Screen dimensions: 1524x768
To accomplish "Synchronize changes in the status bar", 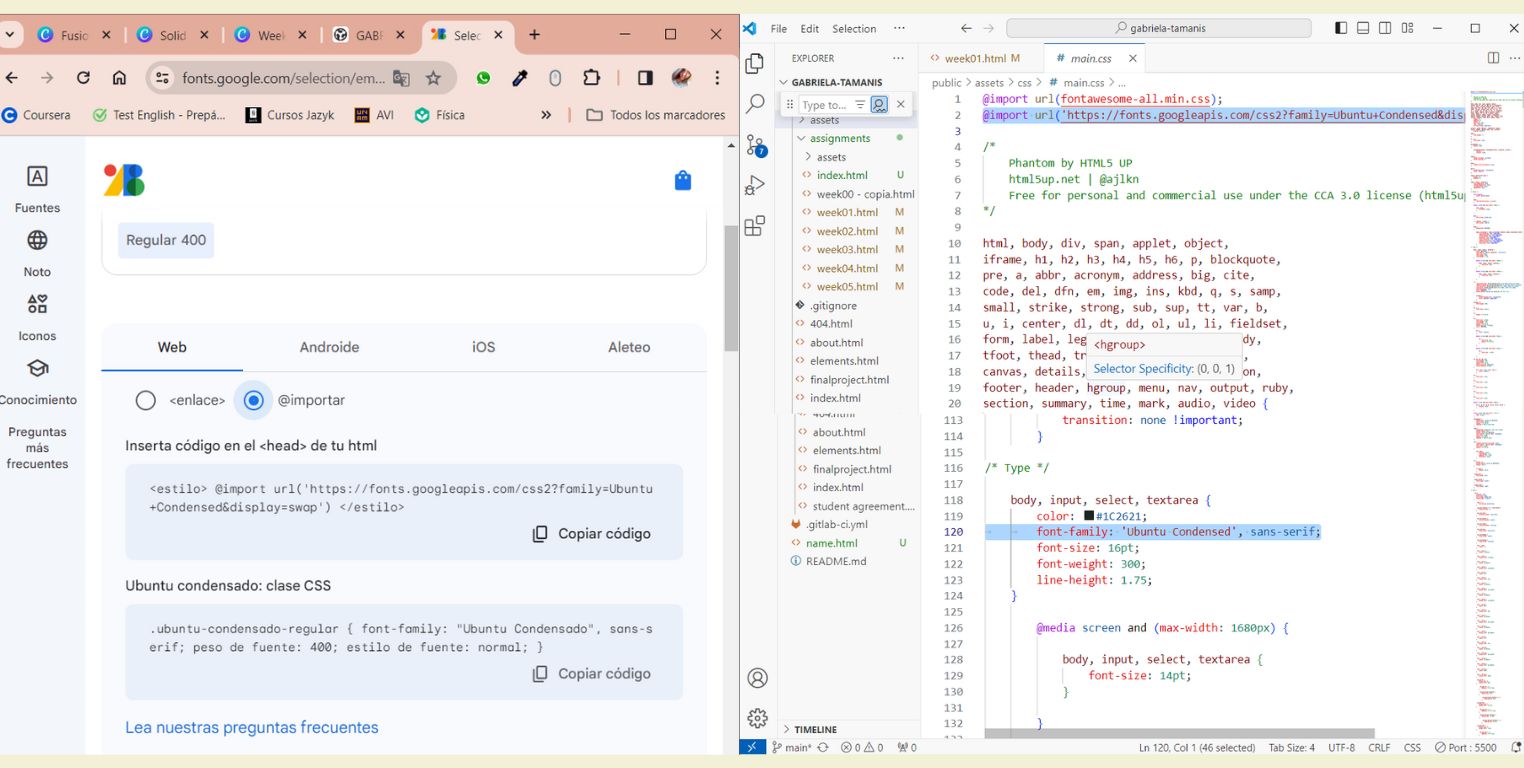I will click(823, 747).
